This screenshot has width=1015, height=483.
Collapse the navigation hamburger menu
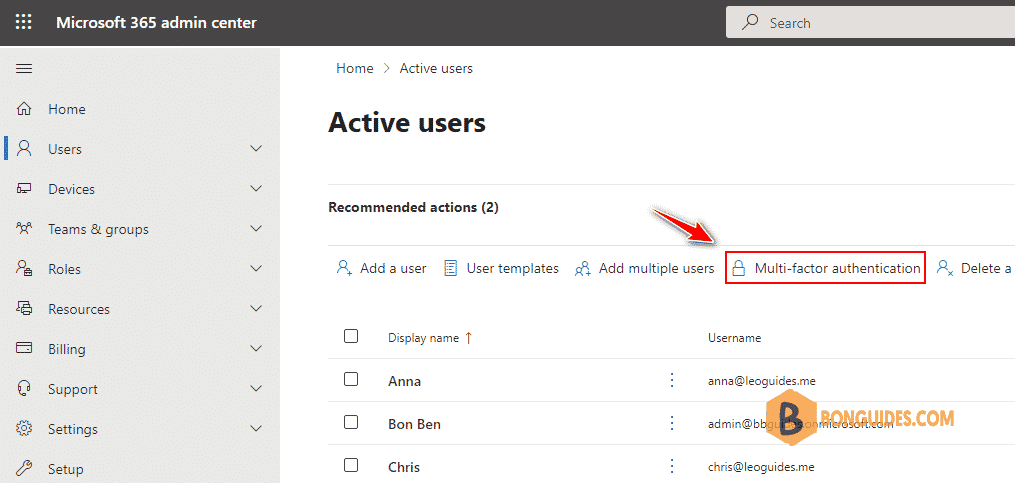(24, 69)
